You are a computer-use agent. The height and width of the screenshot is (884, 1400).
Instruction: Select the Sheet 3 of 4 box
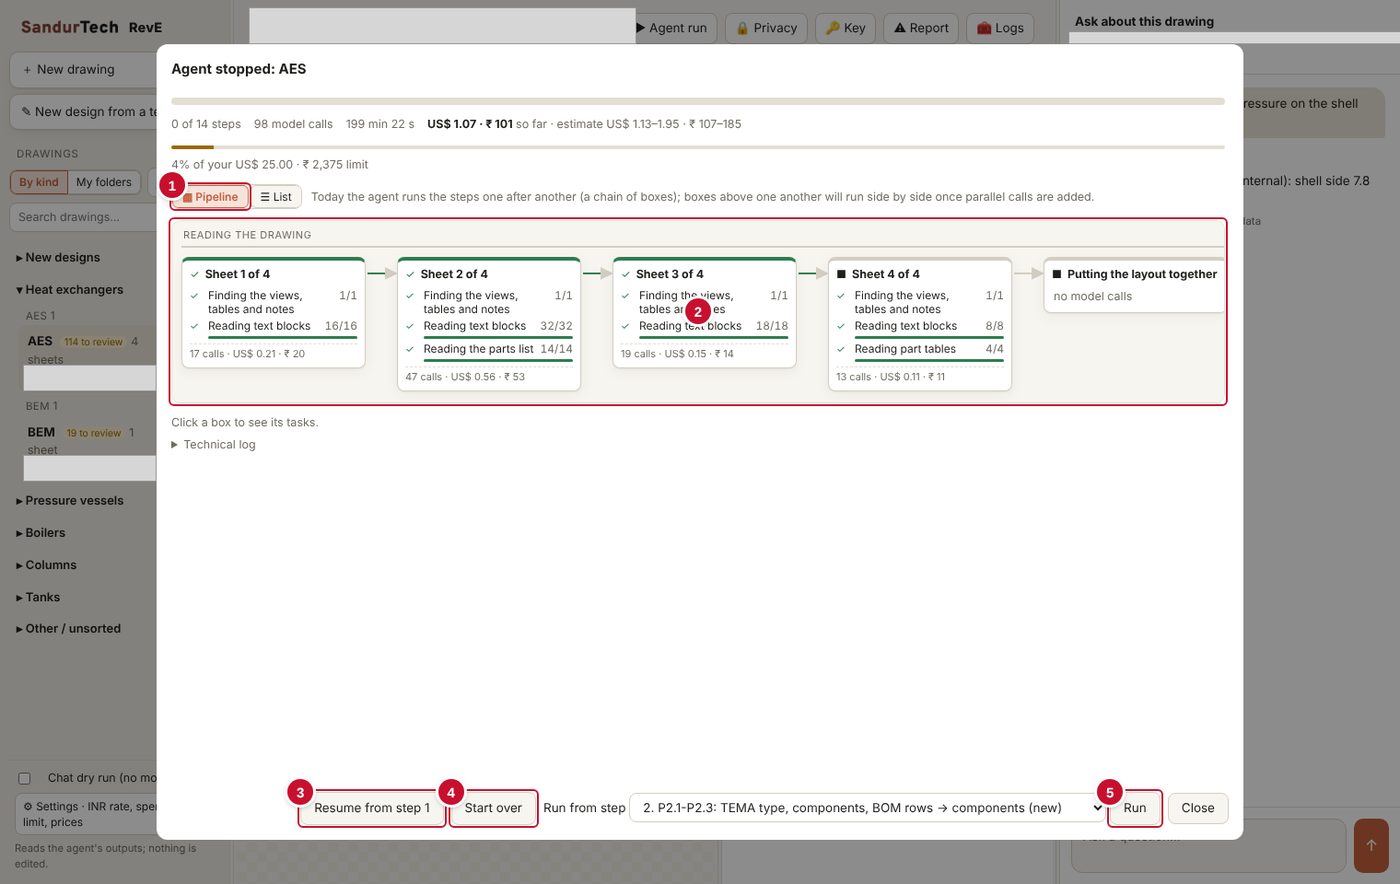point(704,312)
